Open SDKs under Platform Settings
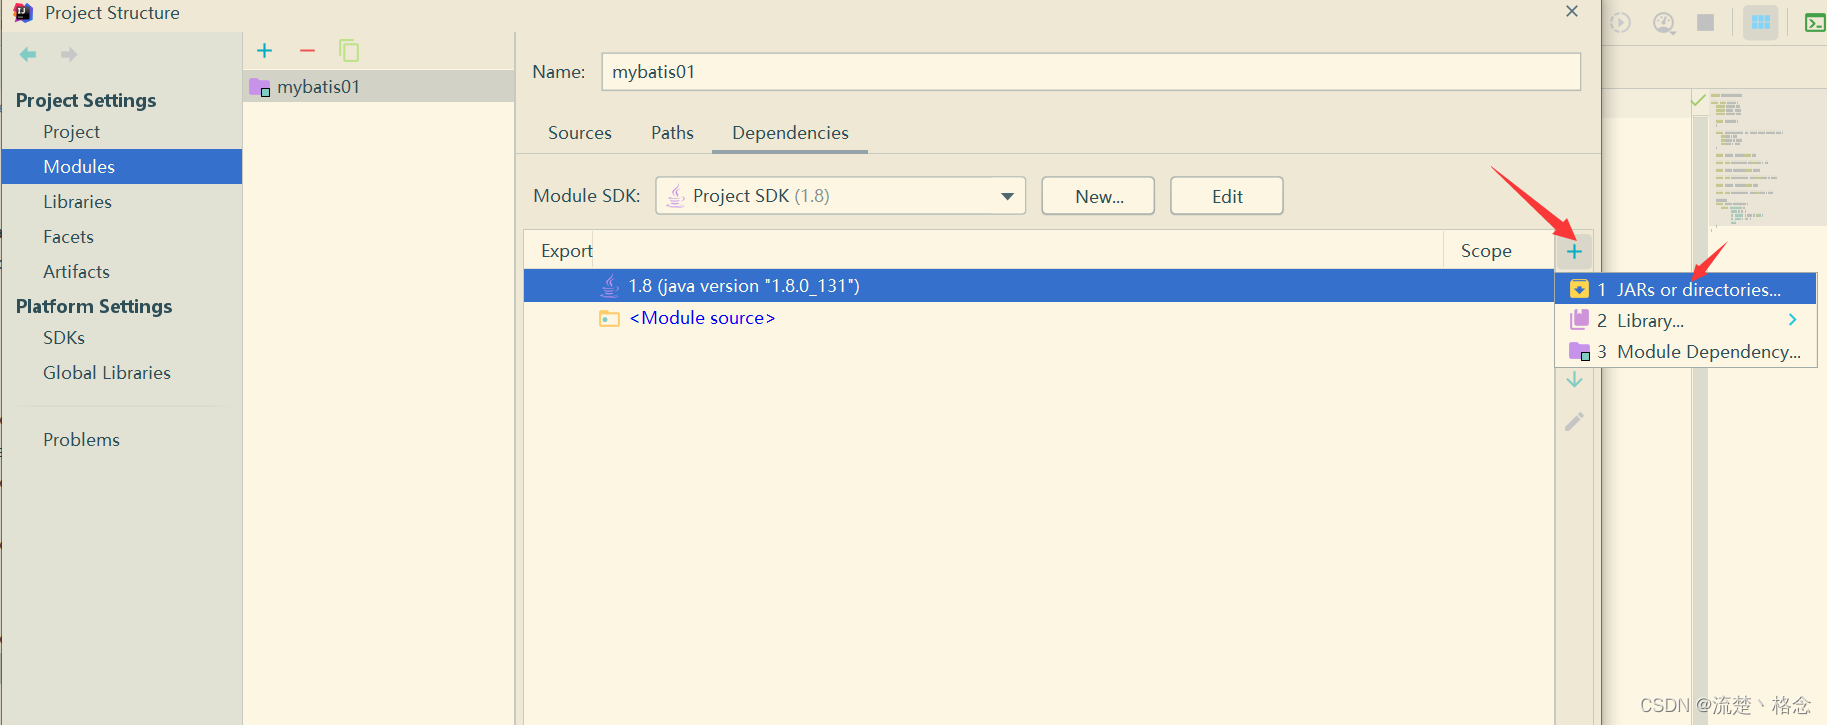 pos(64,338)
